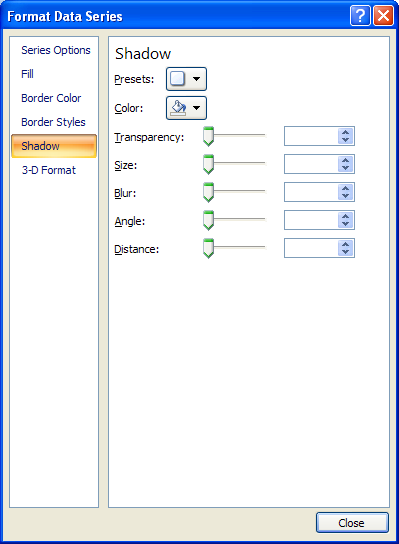Open dialog Help via question mark icon
The width and height of the screenshot is (399, 544).
pos(360,16)
